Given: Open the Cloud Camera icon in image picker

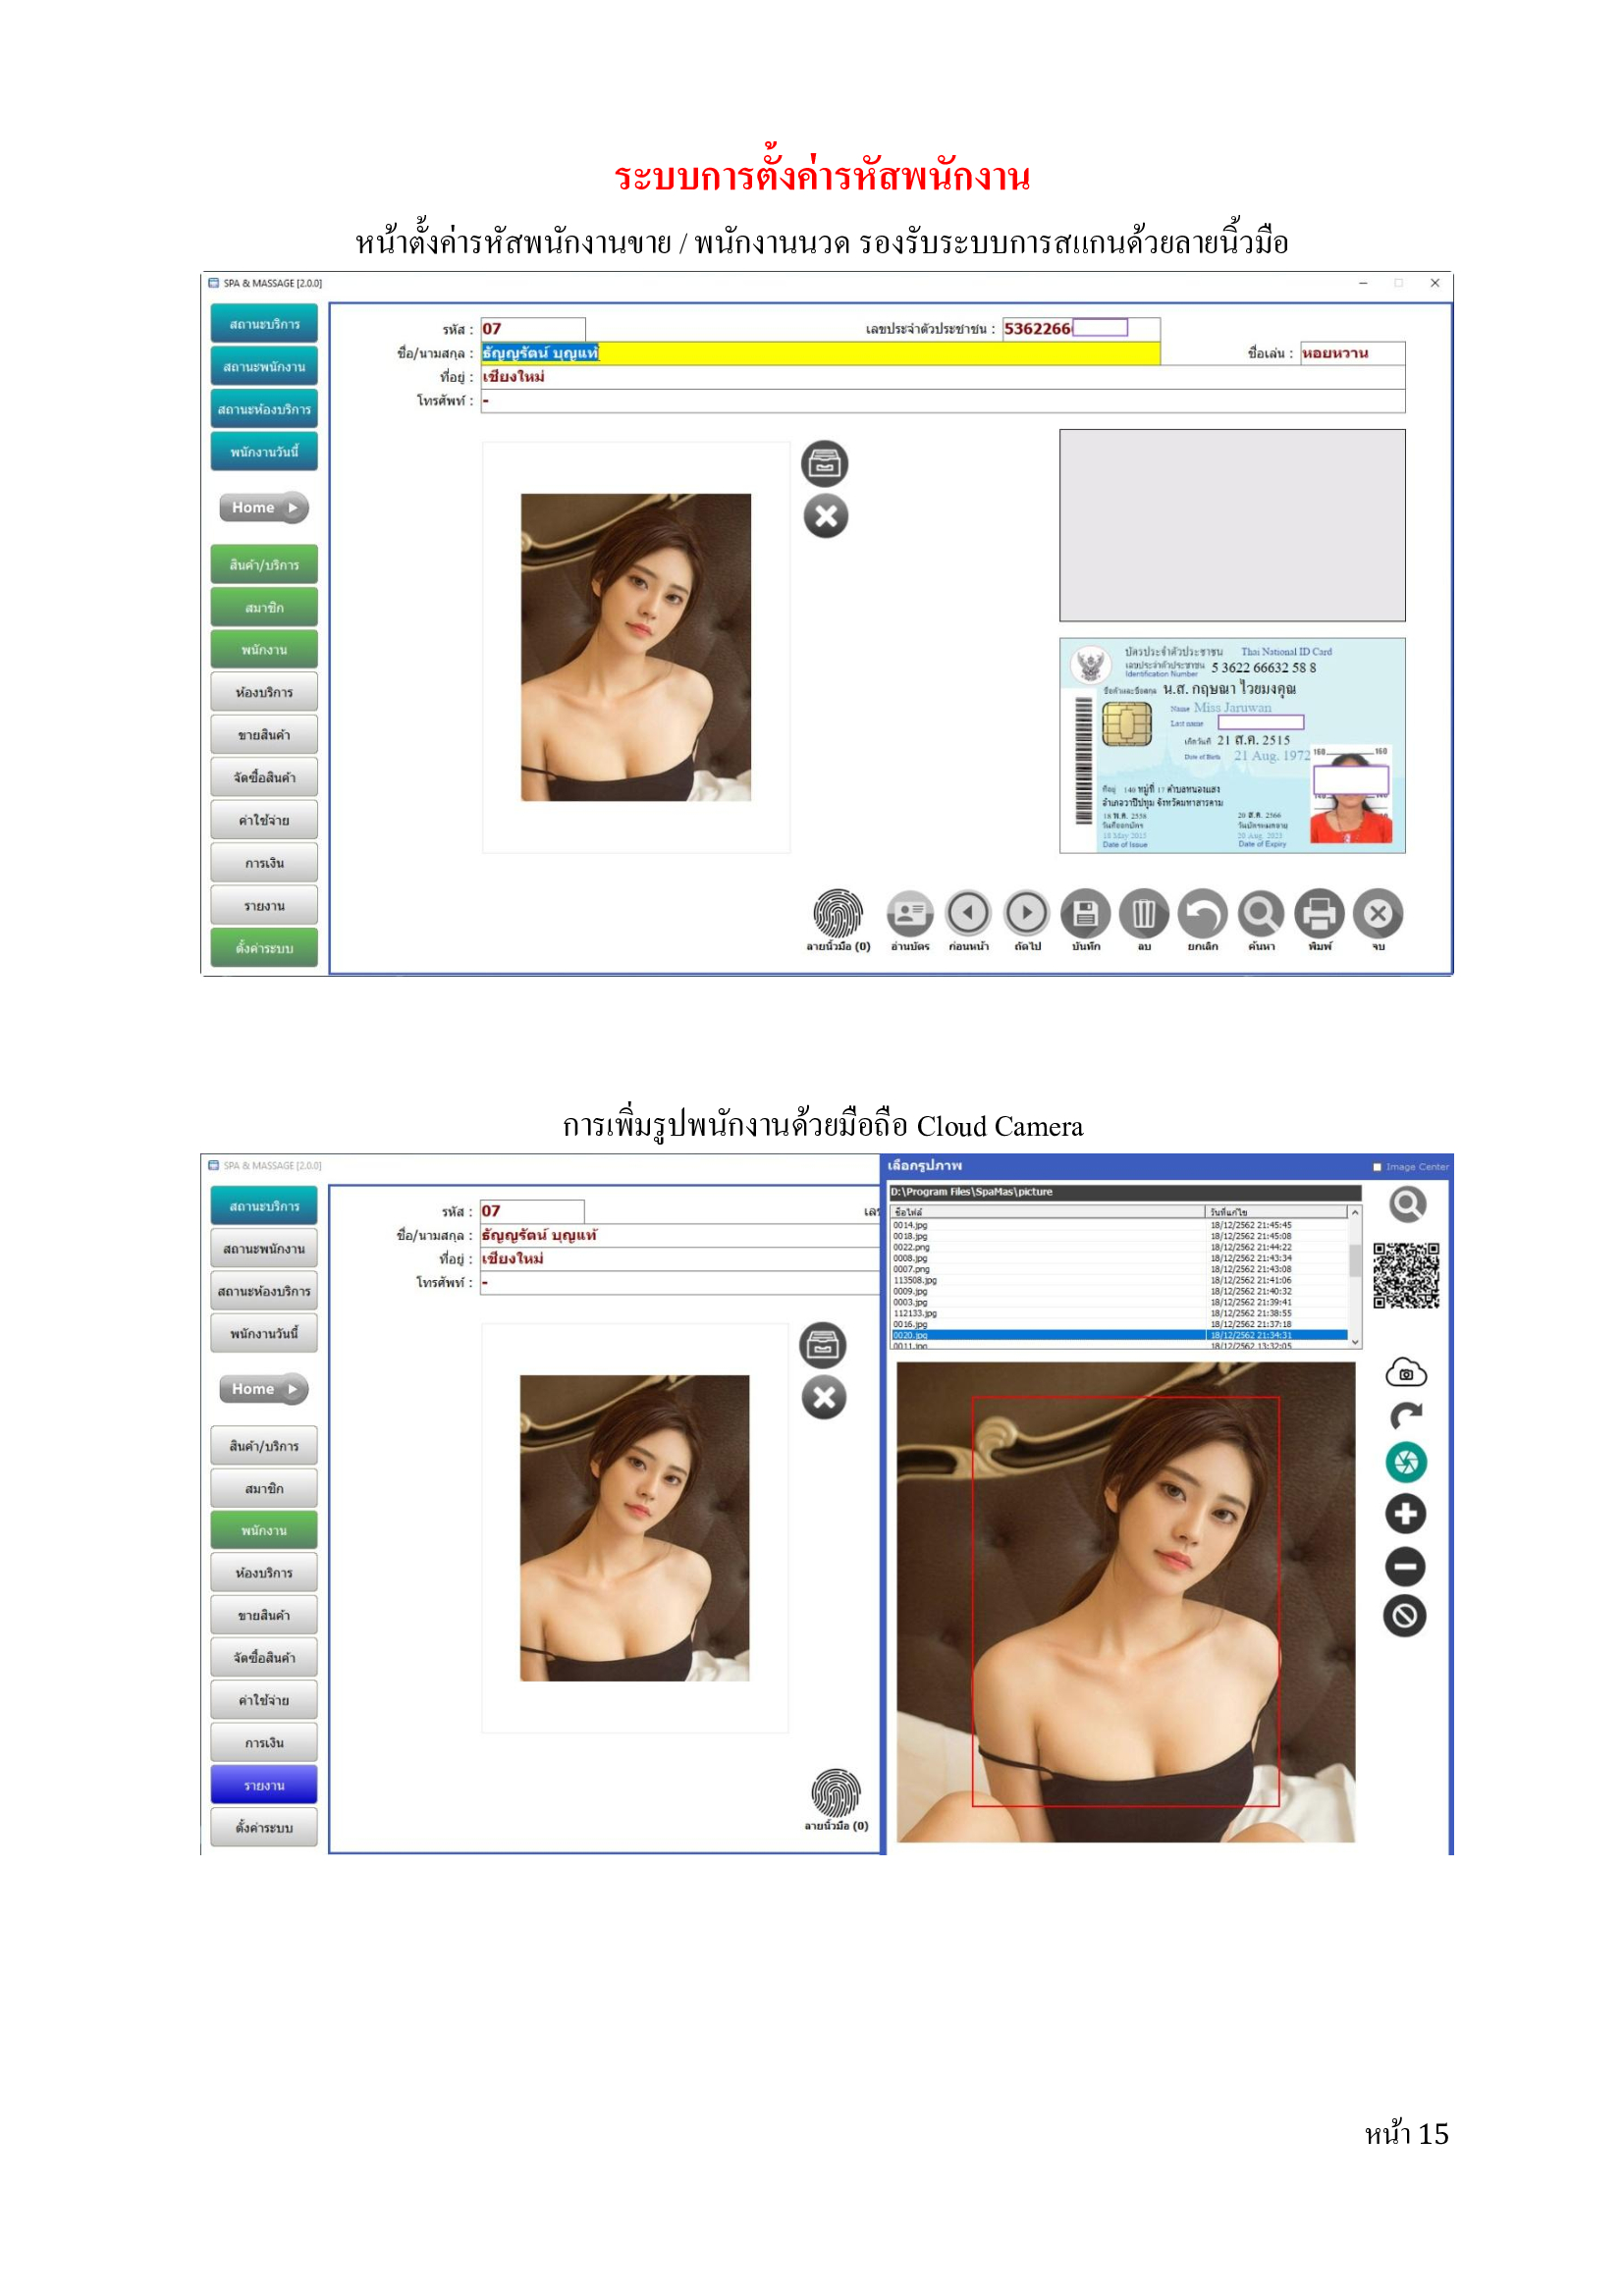Looking at the screenshot, I should (1405, 1373).
